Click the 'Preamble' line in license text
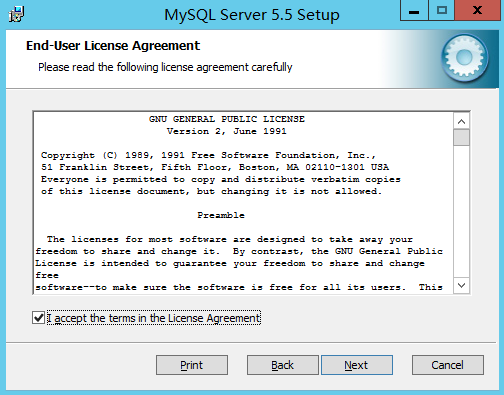This screenshot has height=395, width=504. click(221, 215)
